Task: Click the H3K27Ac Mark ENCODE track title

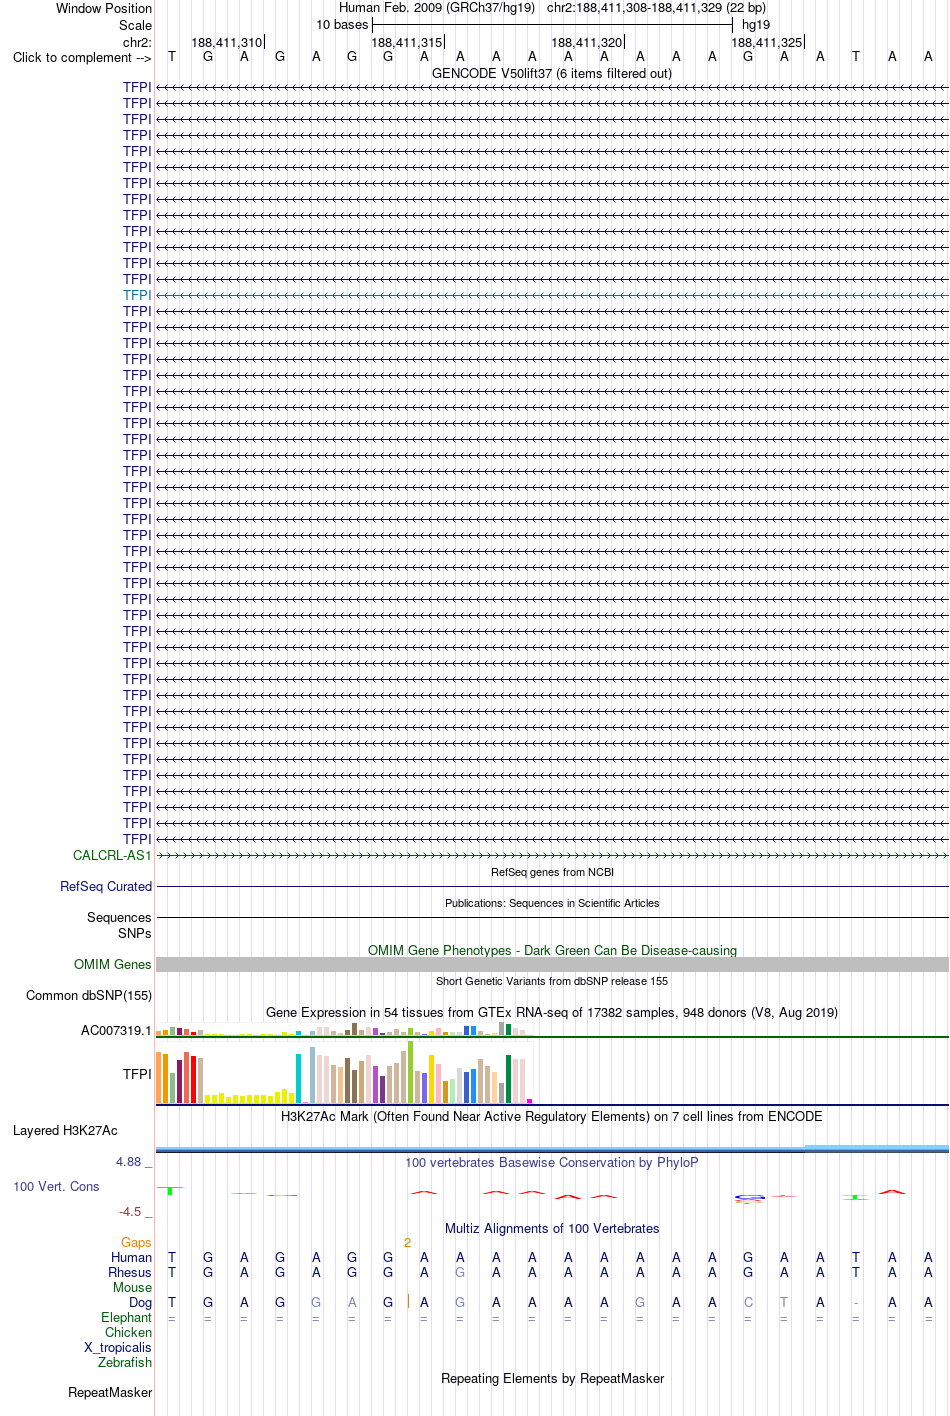Action: point(552,1116)
